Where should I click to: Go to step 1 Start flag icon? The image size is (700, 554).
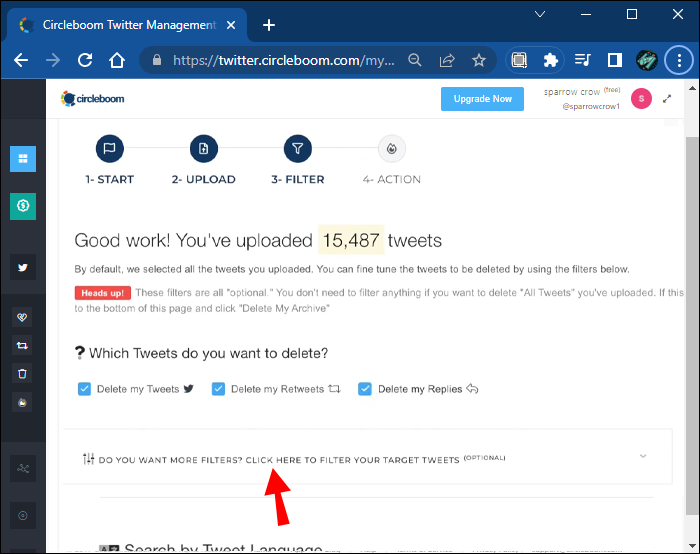tap(109, 149)
